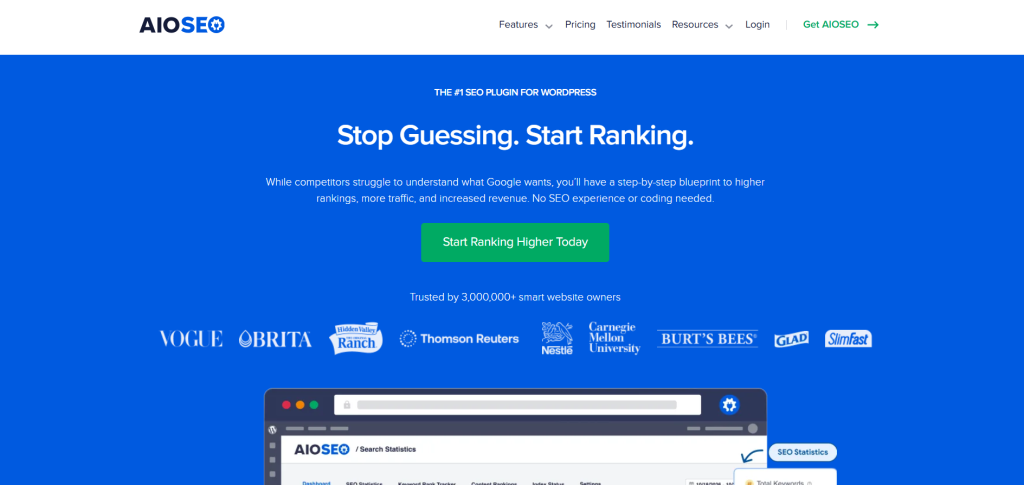Screen dimensions: 1024x485
Task: Click the Glad brand logo
Action: coord(792,339)
